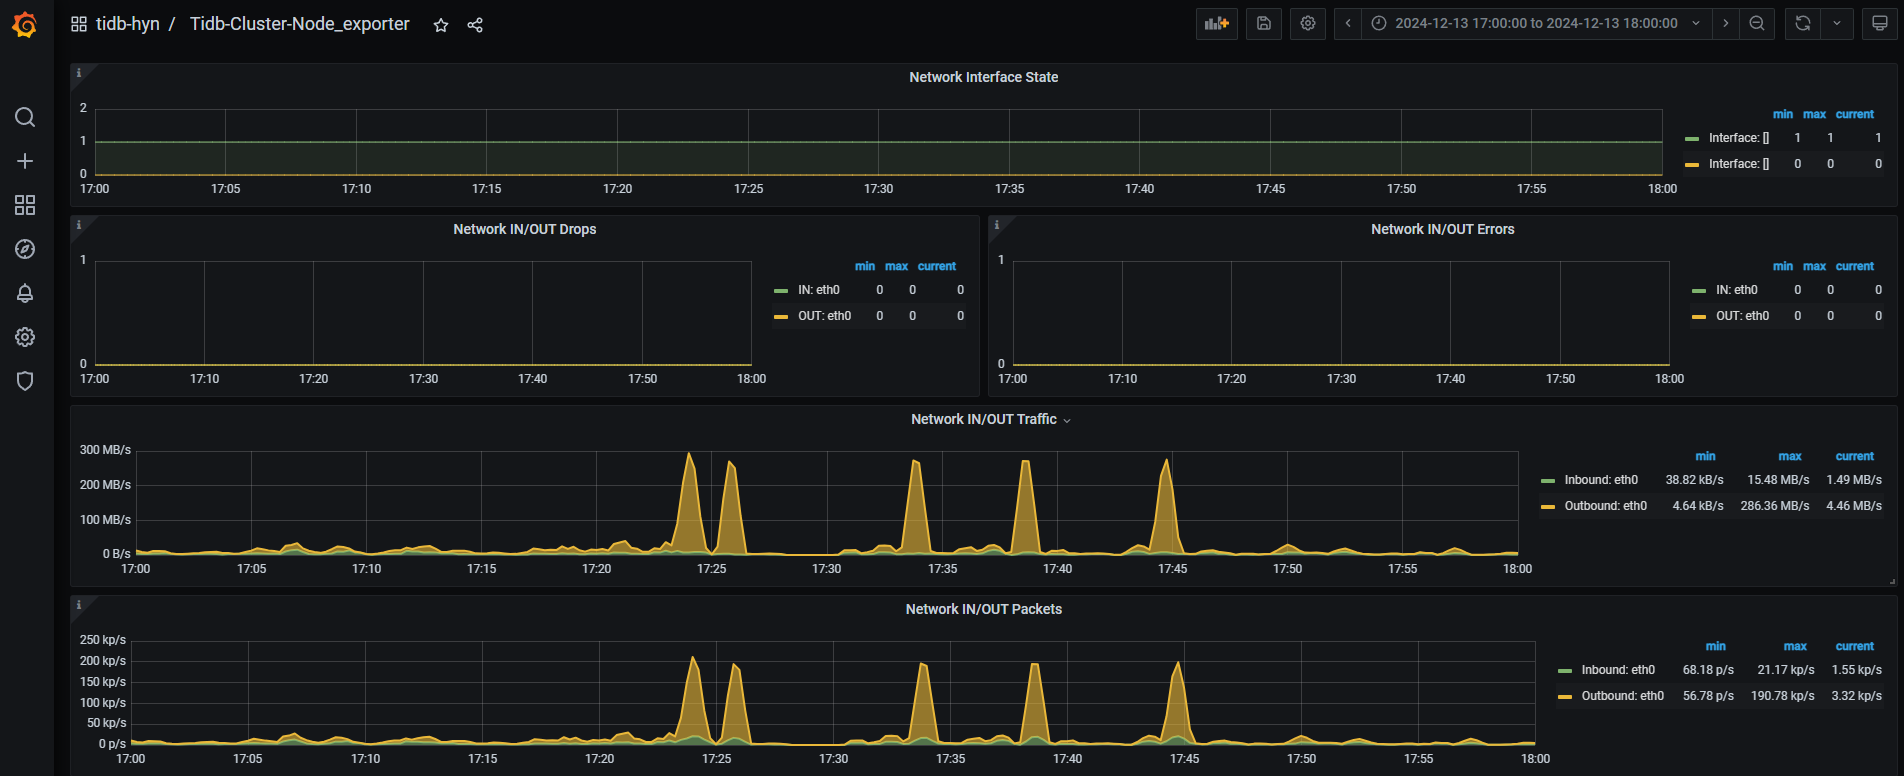Click the Create plus icon in sidebar

tap(25, 161)
